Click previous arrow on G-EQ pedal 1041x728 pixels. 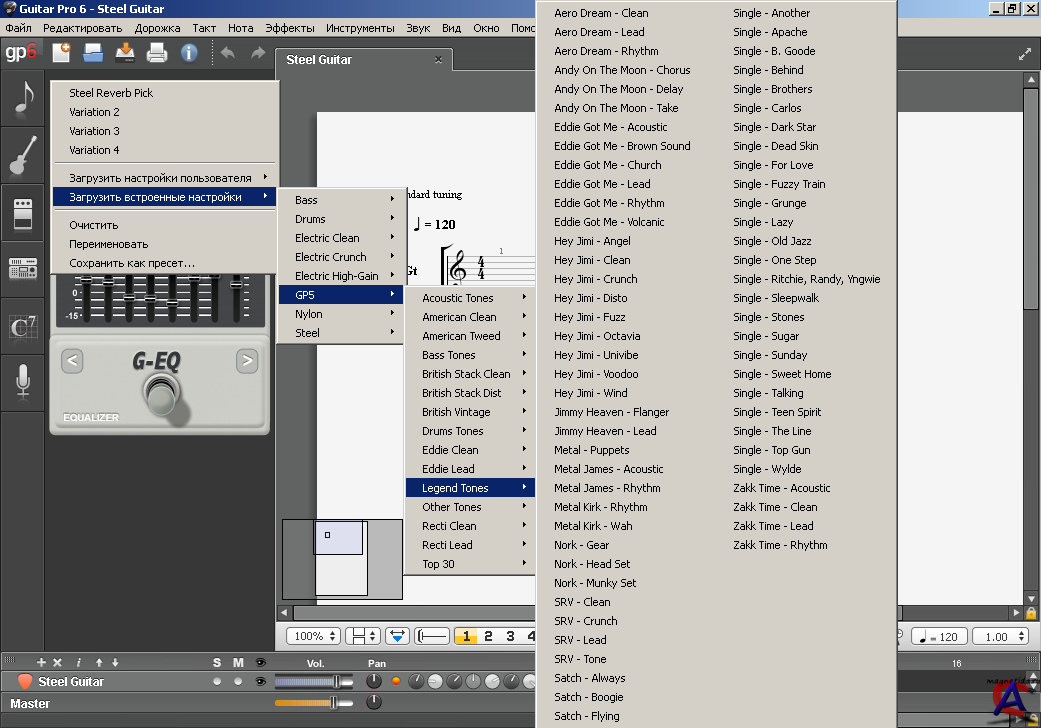click(x=73, y=361)
